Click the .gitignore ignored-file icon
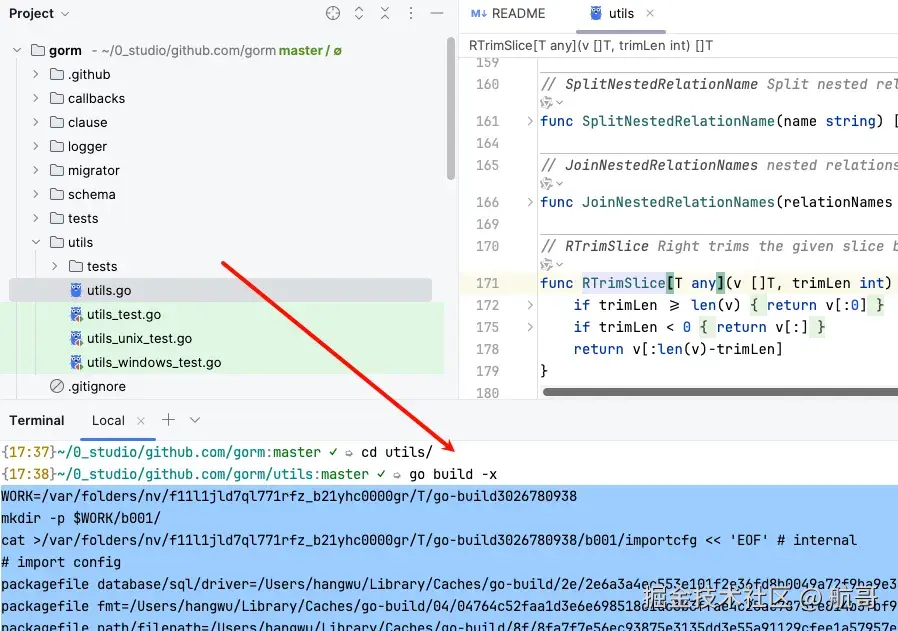 click(57, 387)
